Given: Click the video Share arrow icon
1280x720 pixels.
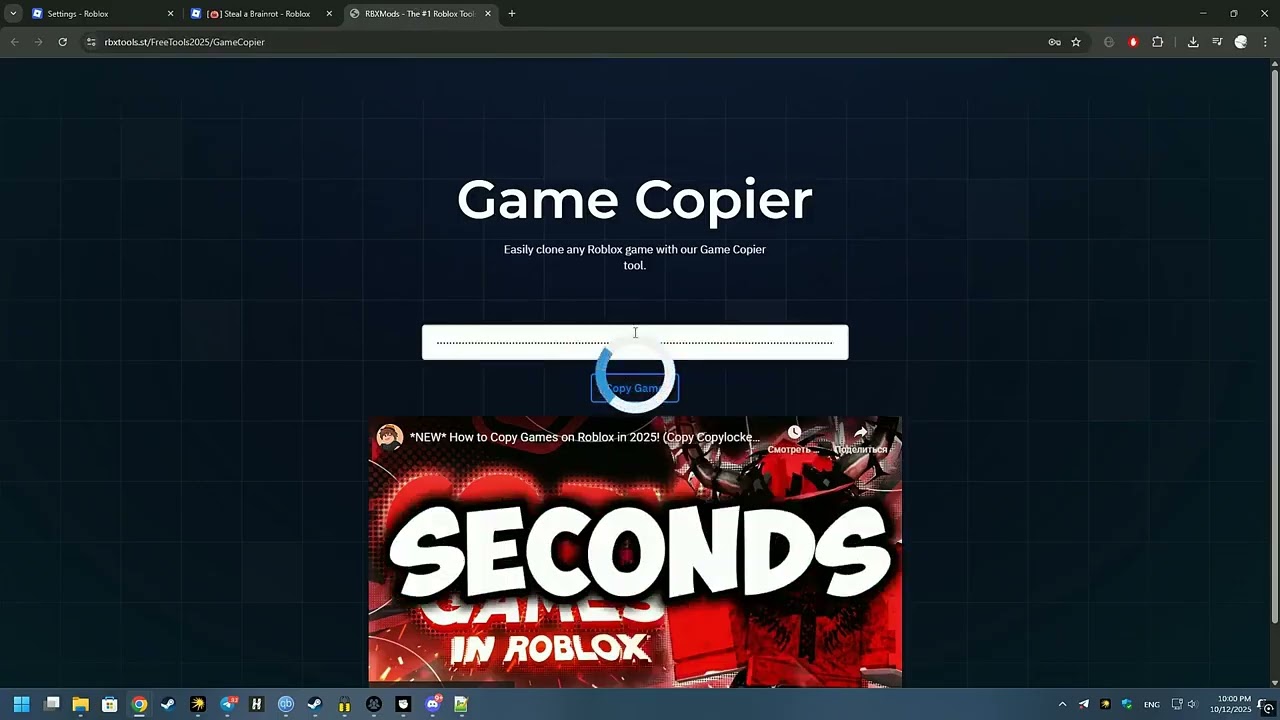Looking at the screenshot, I should (x=860, y=433).
